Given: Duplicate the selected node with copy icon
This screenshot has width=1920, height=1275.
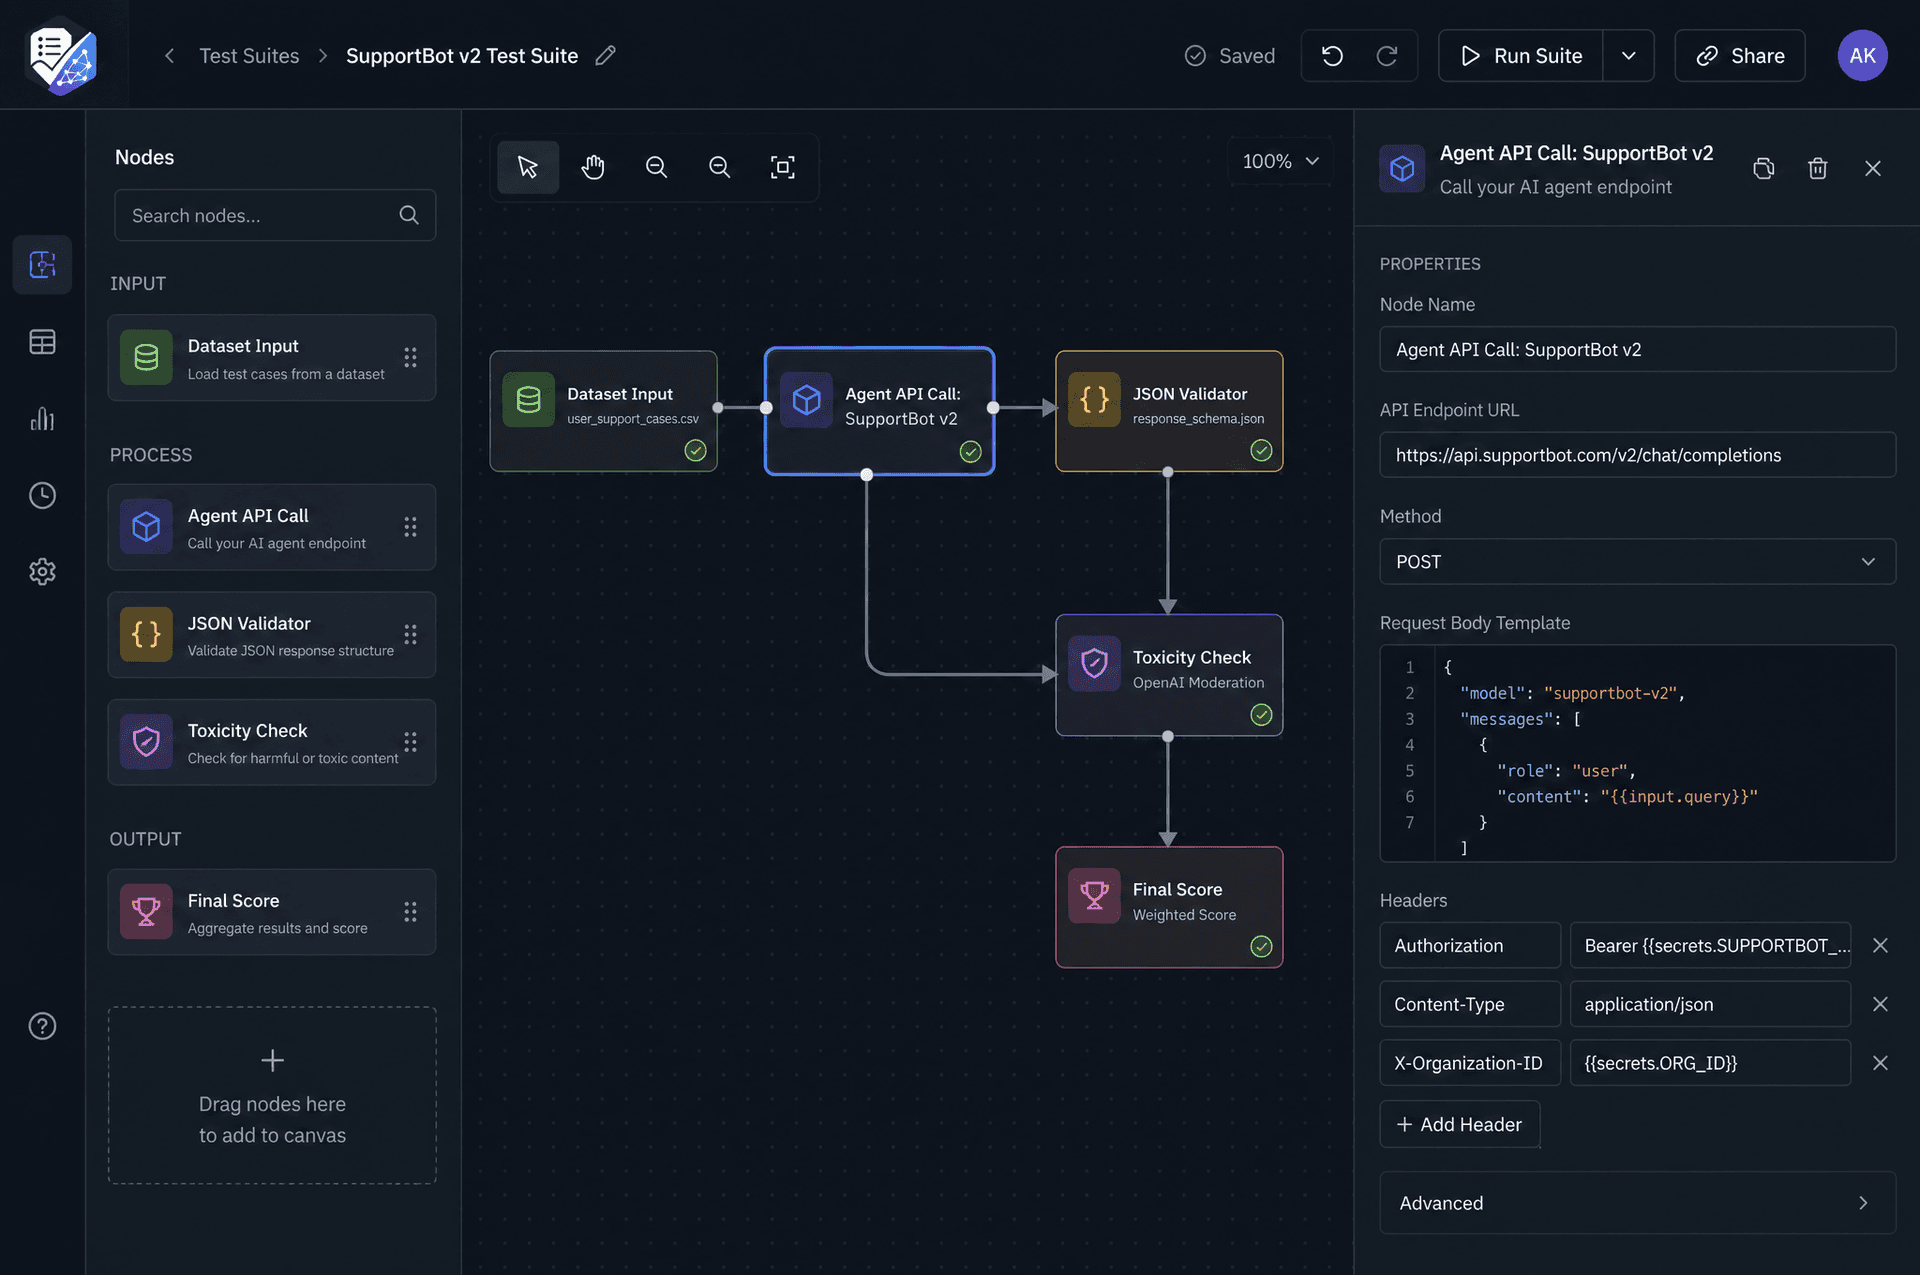Looking at the screenshot, I should (x=1764, y=168).
